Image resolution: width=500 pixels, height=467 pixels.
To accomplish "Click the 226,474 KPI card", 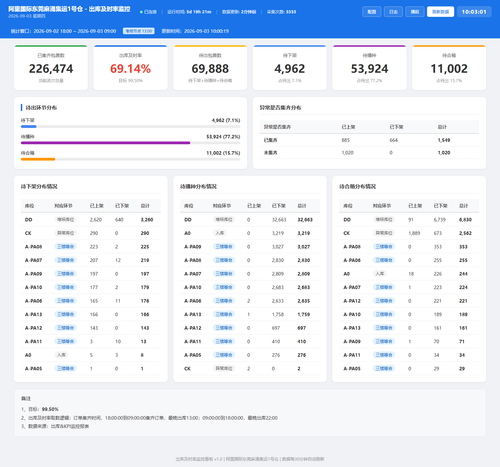I will tap(51, 68).
